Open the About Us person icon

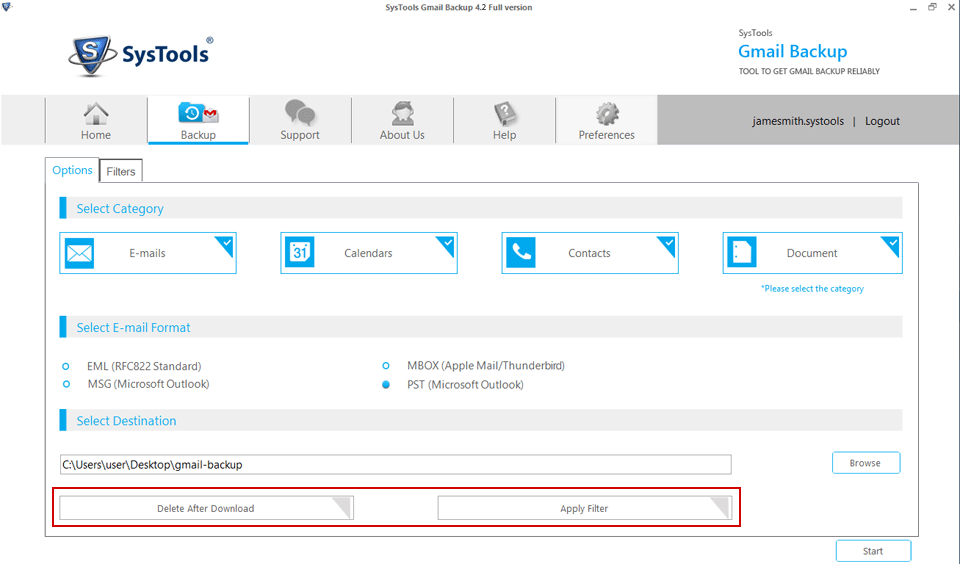pyautogui.click(x=402, y=113)
